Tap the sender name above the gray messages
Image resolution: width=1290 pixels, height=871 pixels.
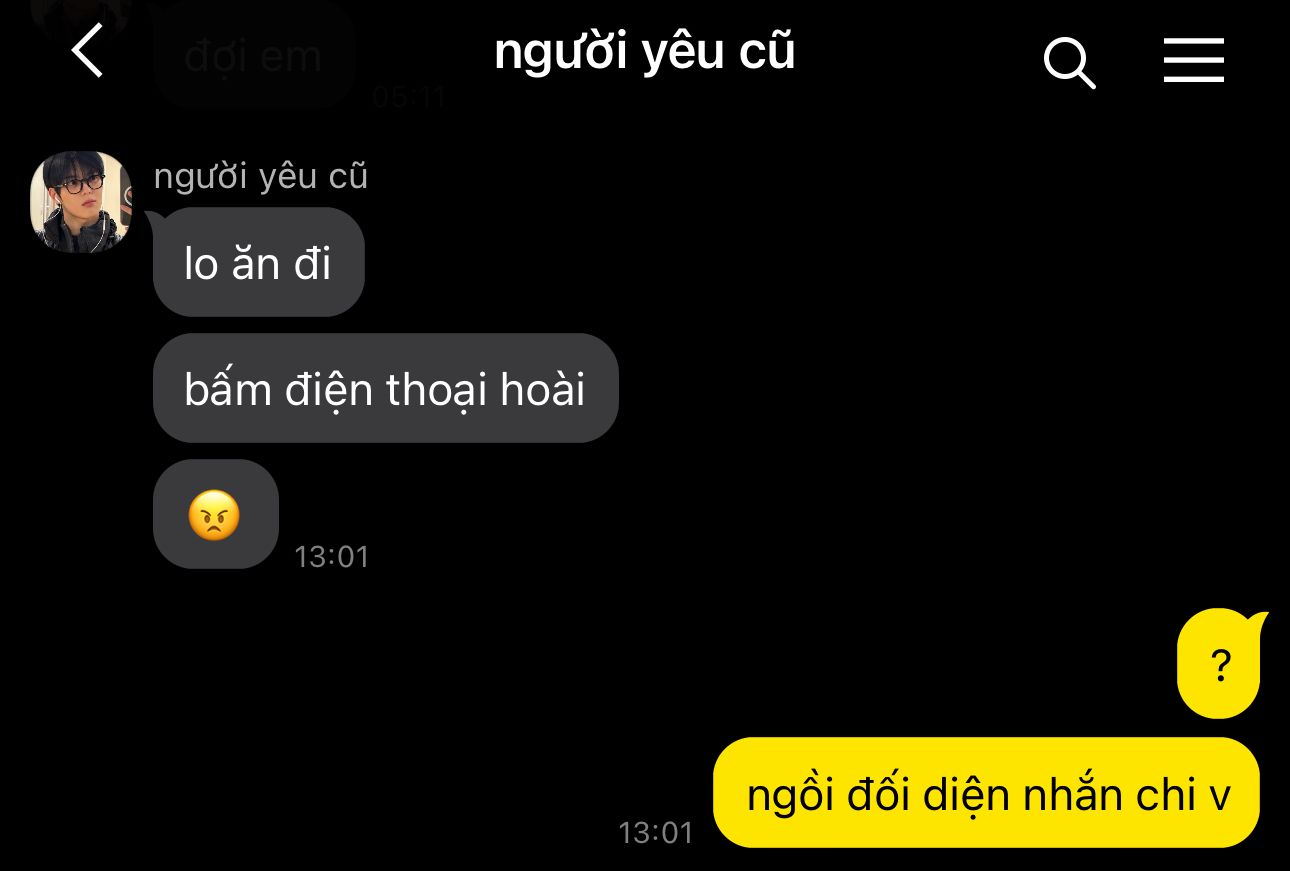tap(261, 176)
